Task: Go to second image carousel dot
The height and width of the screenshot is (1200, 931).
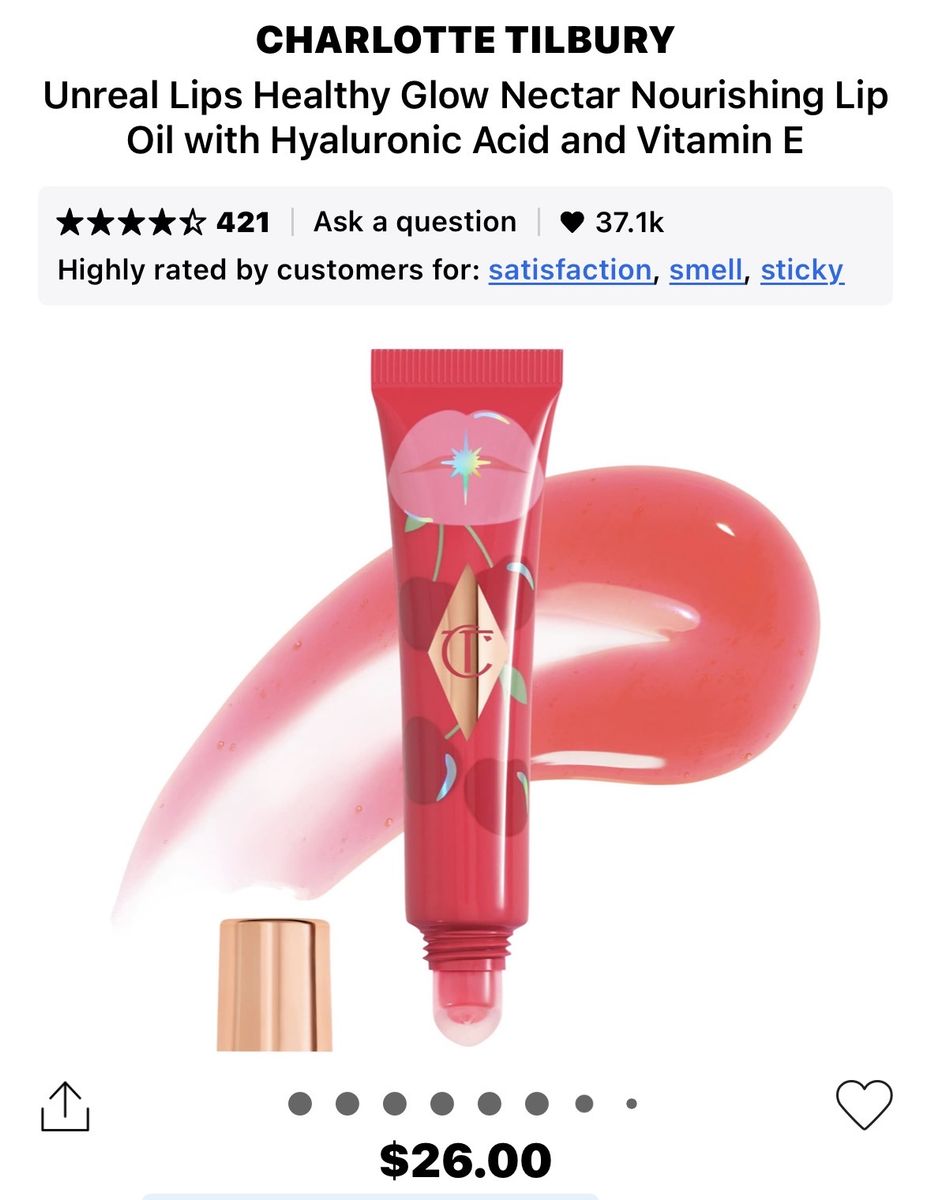Action: tap(347, 1104)
